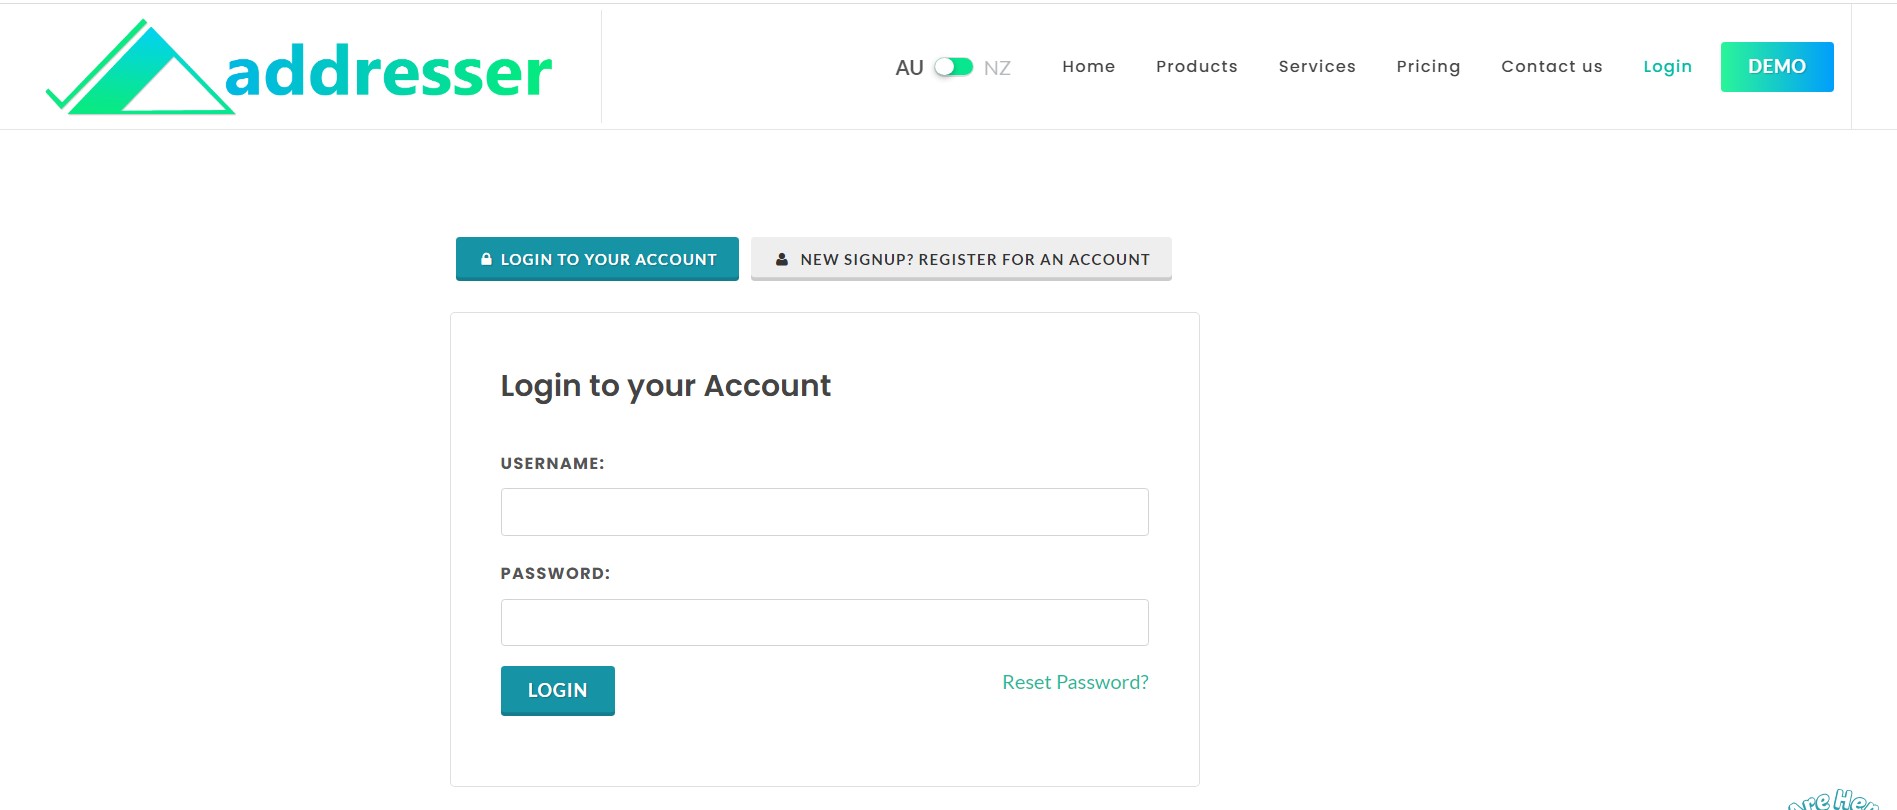Open the Services menu item
This screenshot has width=1897, height=810.
coord(1317,67)
